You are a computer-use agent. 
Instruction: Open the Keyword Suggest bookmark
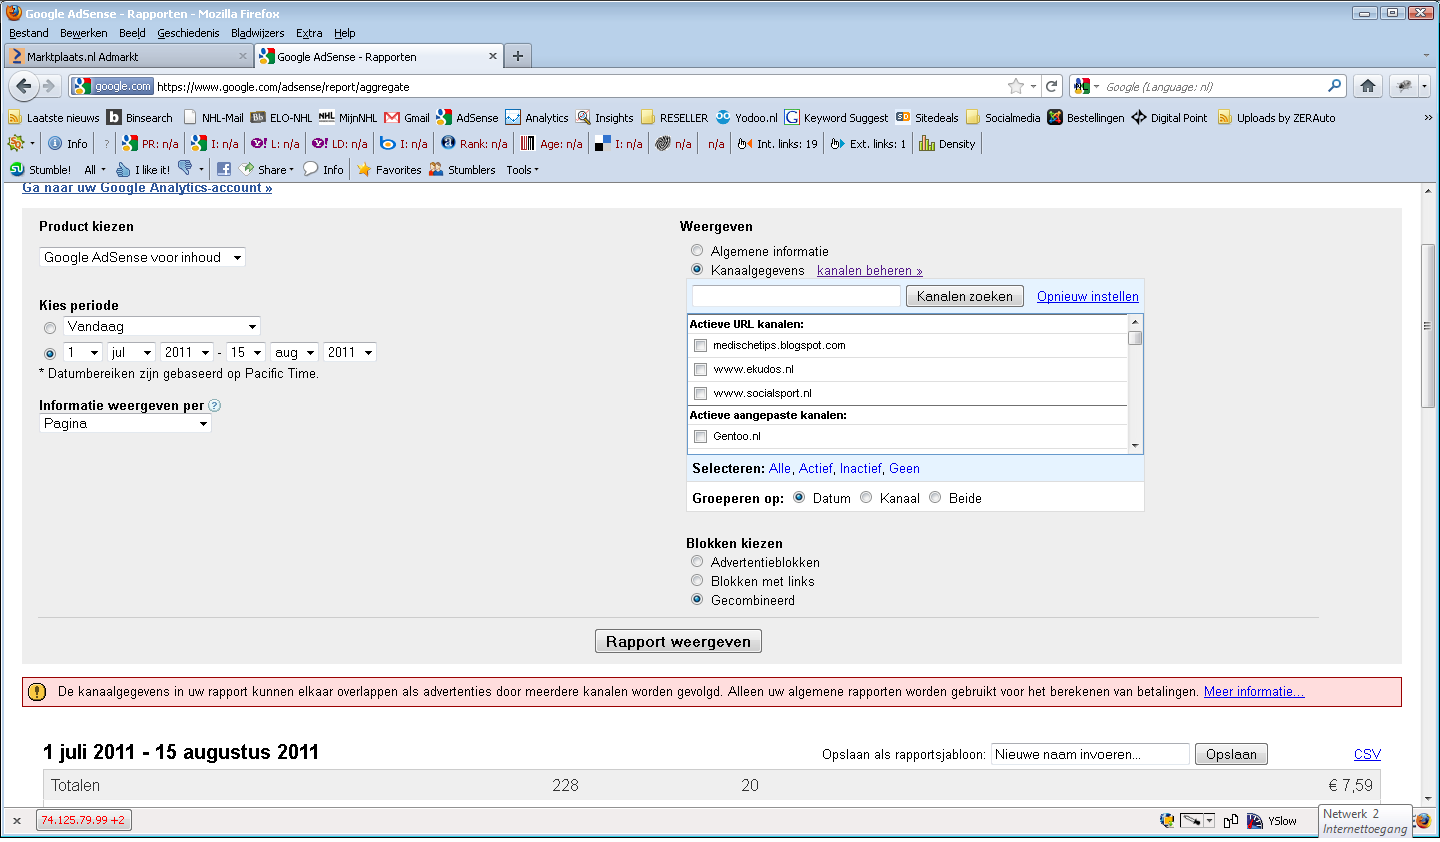tap(836, 118)
